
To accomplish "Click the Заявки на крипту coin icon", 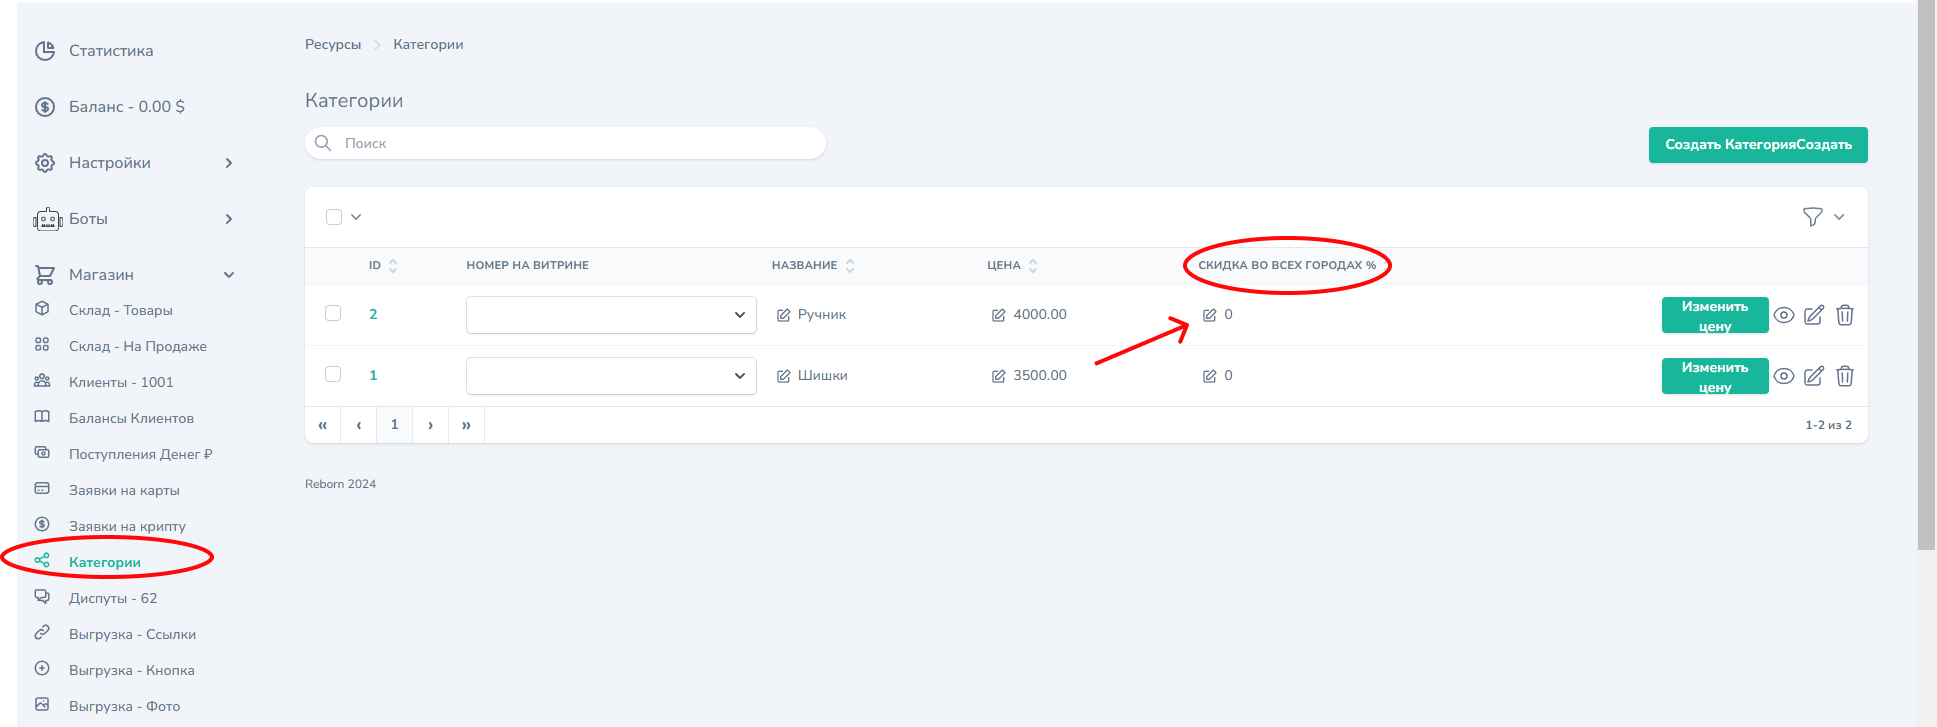I will click(42, 525).
